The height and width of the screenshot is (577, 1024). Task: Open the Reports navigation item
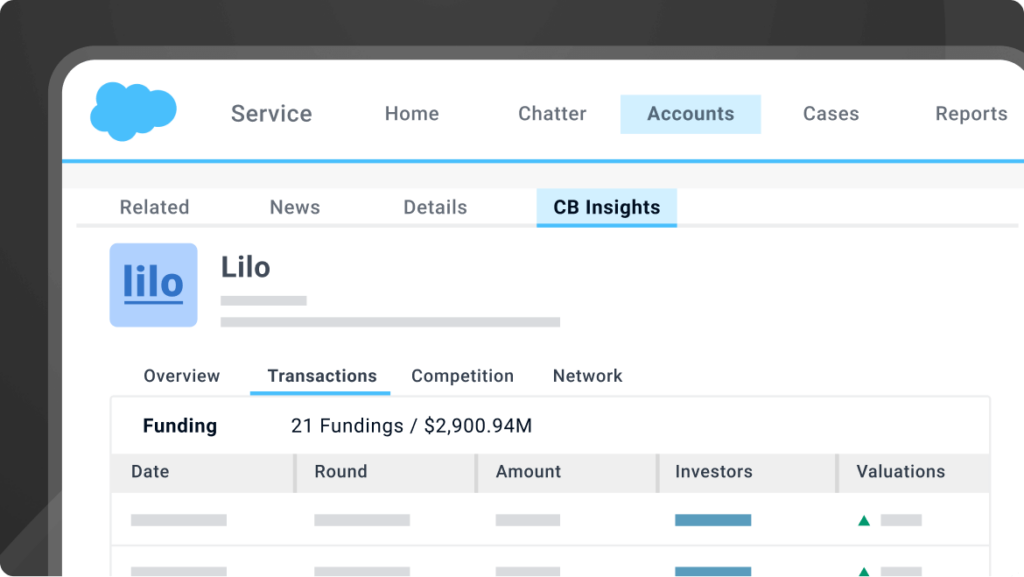[x=971, y=114]
